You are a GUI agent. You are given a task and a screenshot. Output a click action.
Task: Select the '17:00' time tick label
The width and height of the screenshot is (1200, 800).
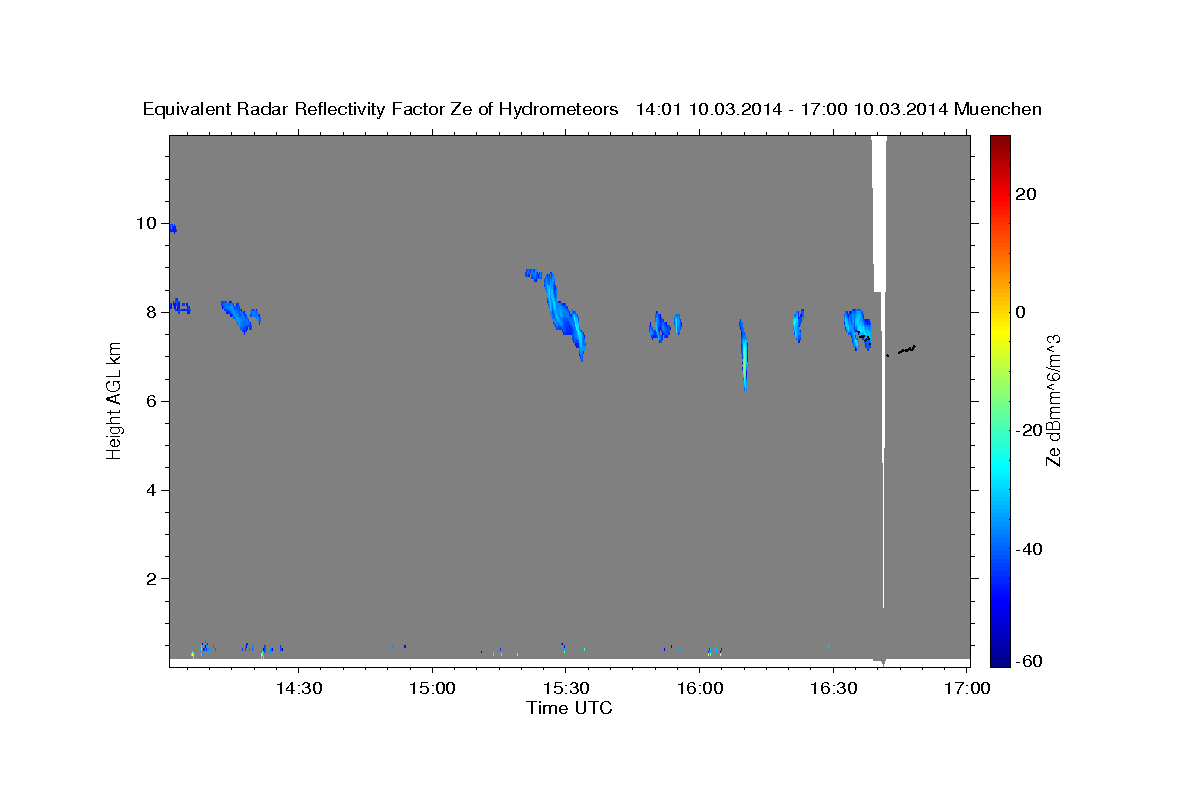point(966,688)
